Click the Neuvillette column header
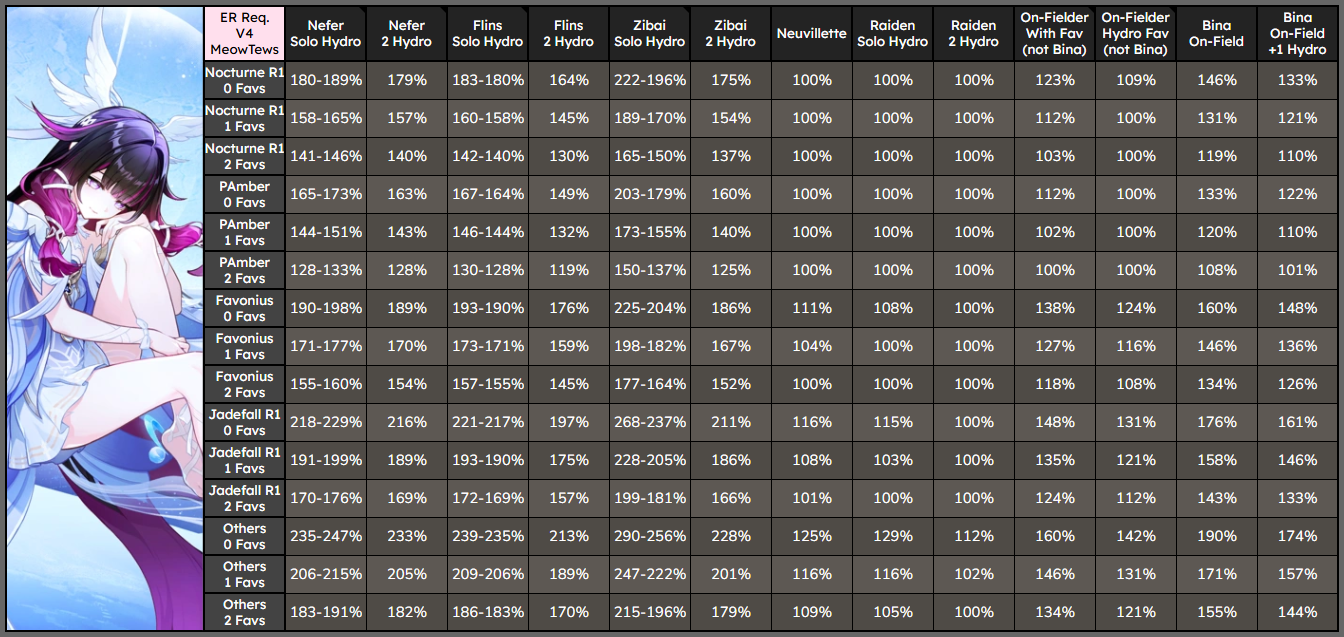 (x=811, y=34)
